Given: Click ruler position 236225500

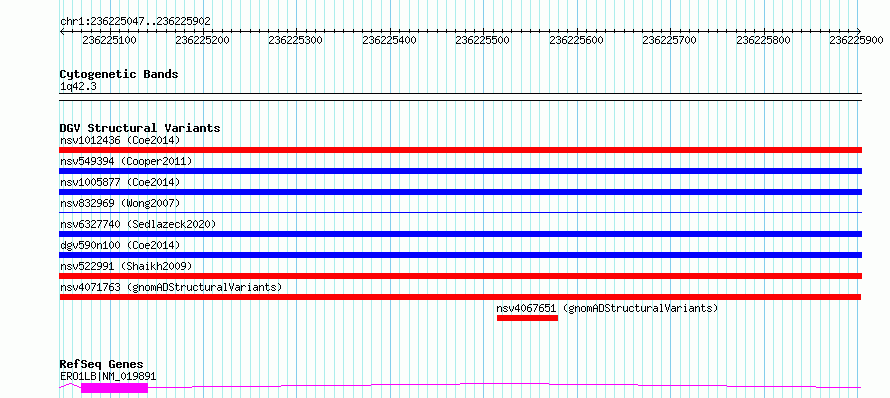Looking at the screenshot, I should [482, 40].
